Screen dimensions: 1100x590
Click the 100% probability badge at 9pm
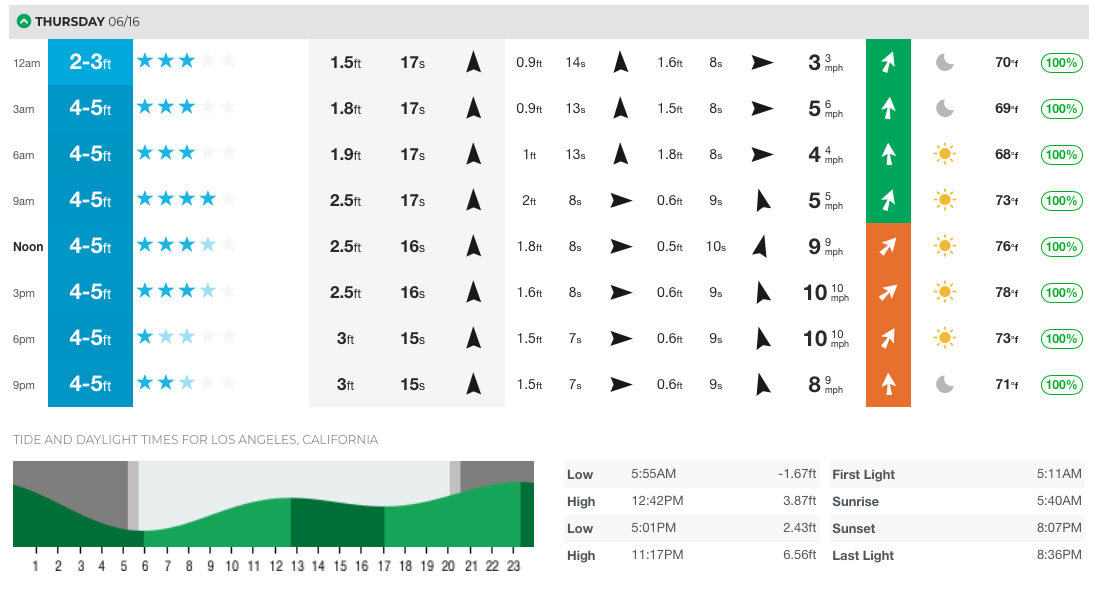point(1061,384)
